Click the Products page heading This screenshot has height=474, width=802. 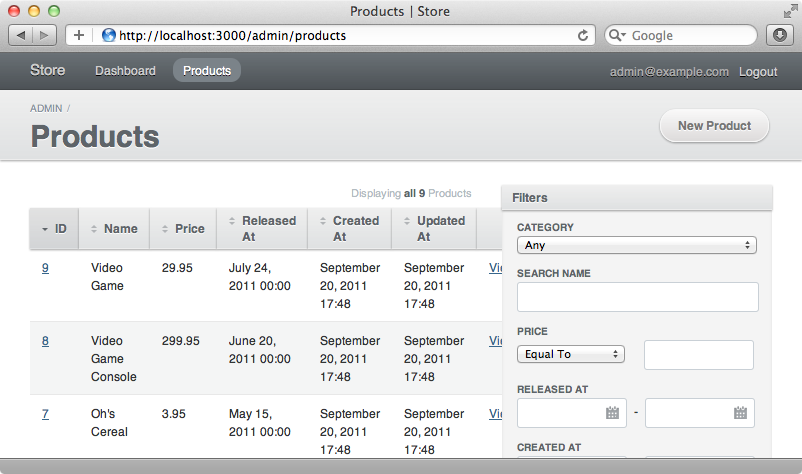[95, 137]
